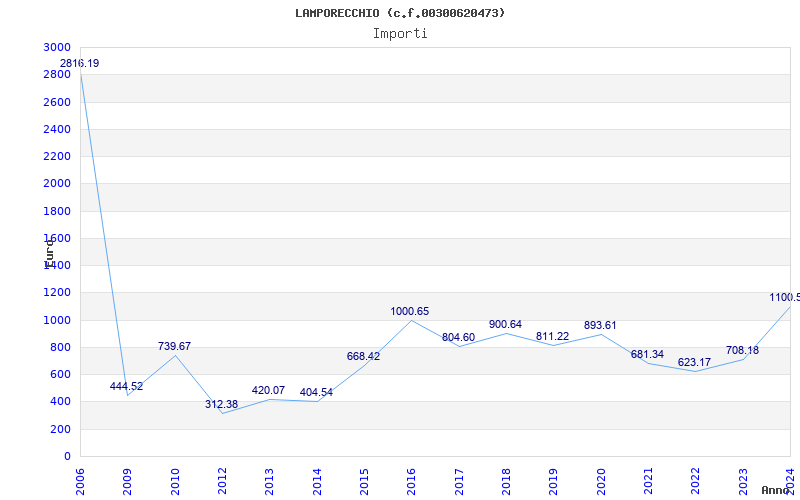Select y-axis tick 2600

[x=57, y=102]
